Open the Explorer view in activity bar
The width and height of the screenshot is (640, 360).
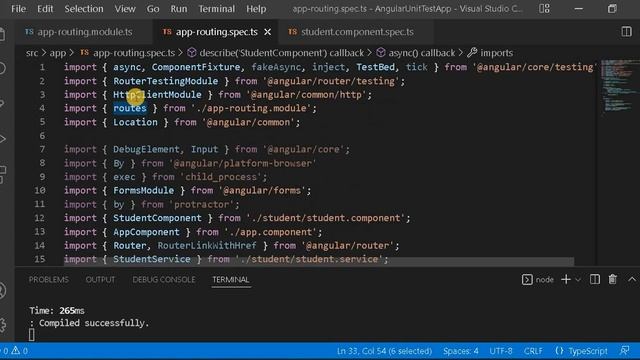pos(2,34)
